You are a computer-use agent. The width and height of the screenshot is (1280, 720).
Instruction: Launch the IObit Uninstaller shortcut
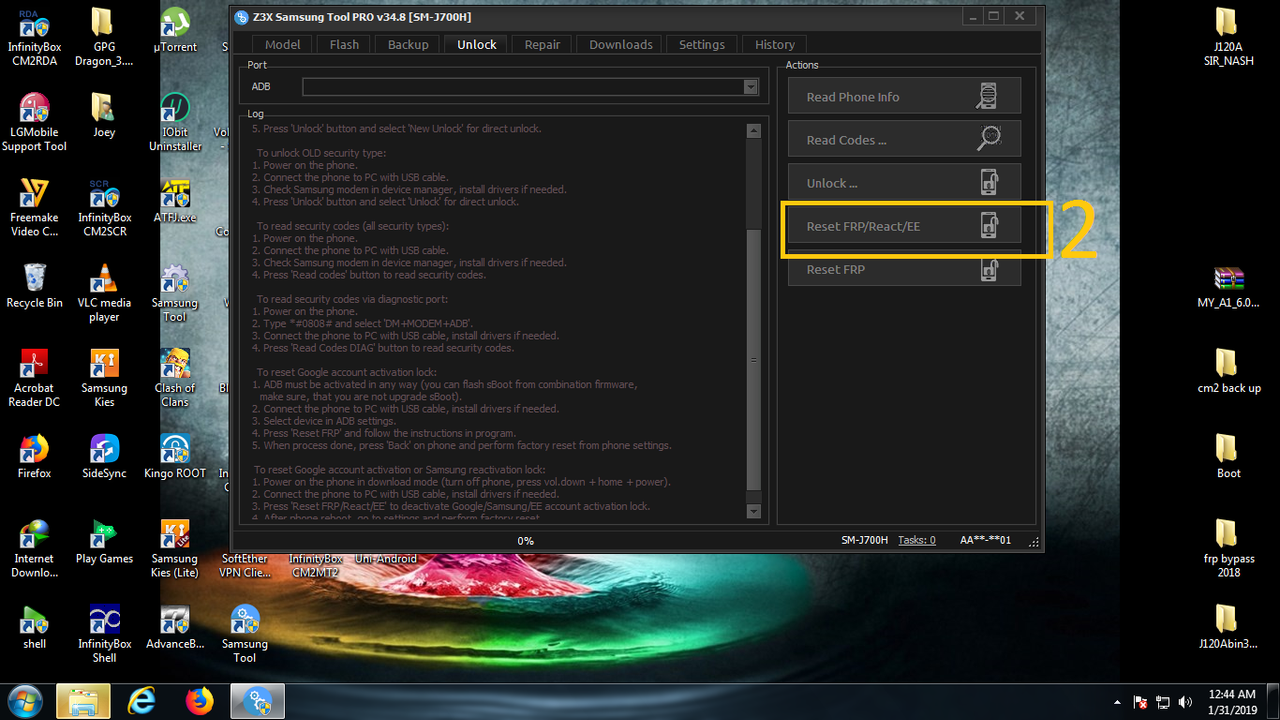(175, 121)
